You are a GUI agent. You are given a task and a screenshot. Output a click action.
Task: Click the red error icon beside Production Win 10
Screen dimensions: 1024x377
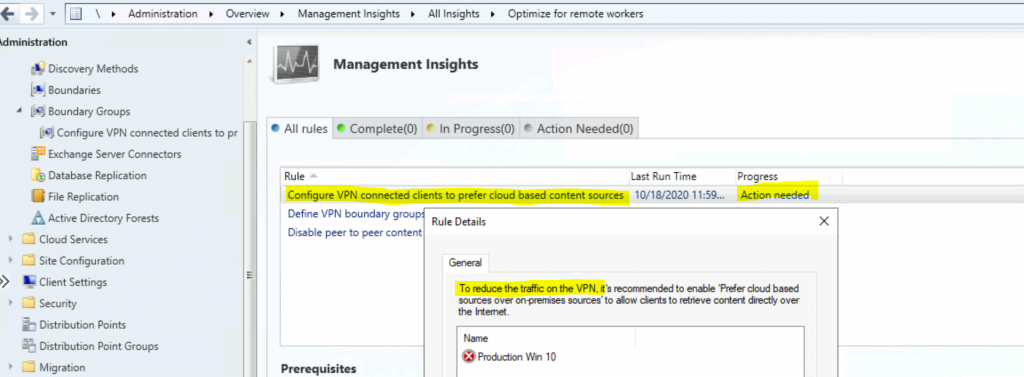pyautogui.click(x=469, y=357)
